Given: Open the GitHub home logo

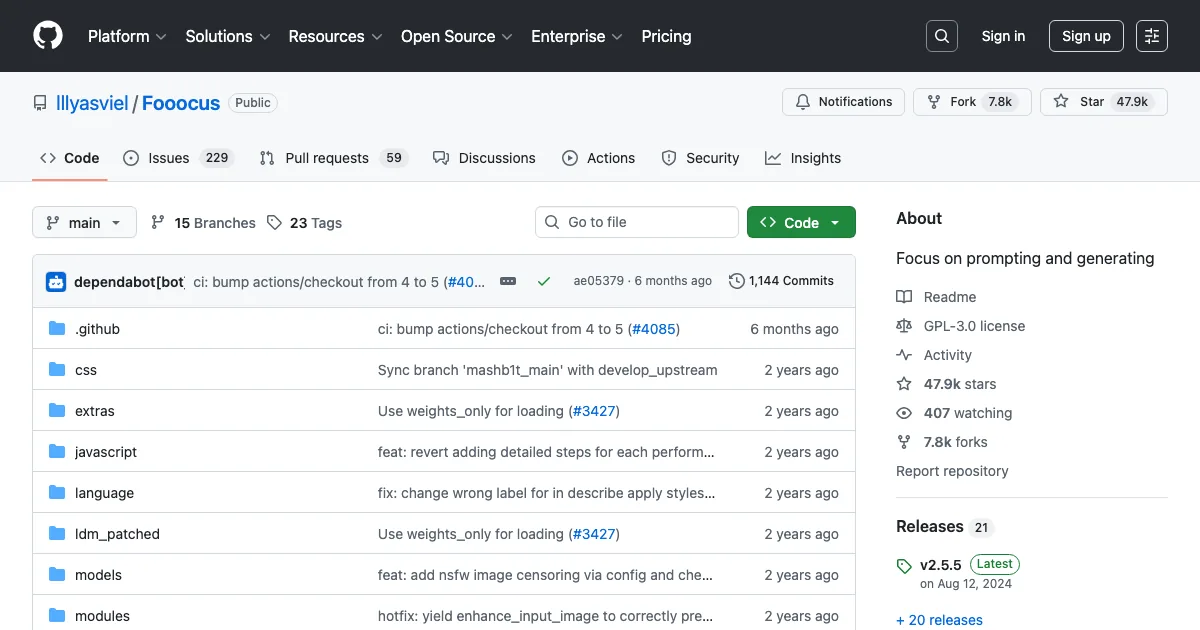Looking at the screenshot, I should point(47,36).
